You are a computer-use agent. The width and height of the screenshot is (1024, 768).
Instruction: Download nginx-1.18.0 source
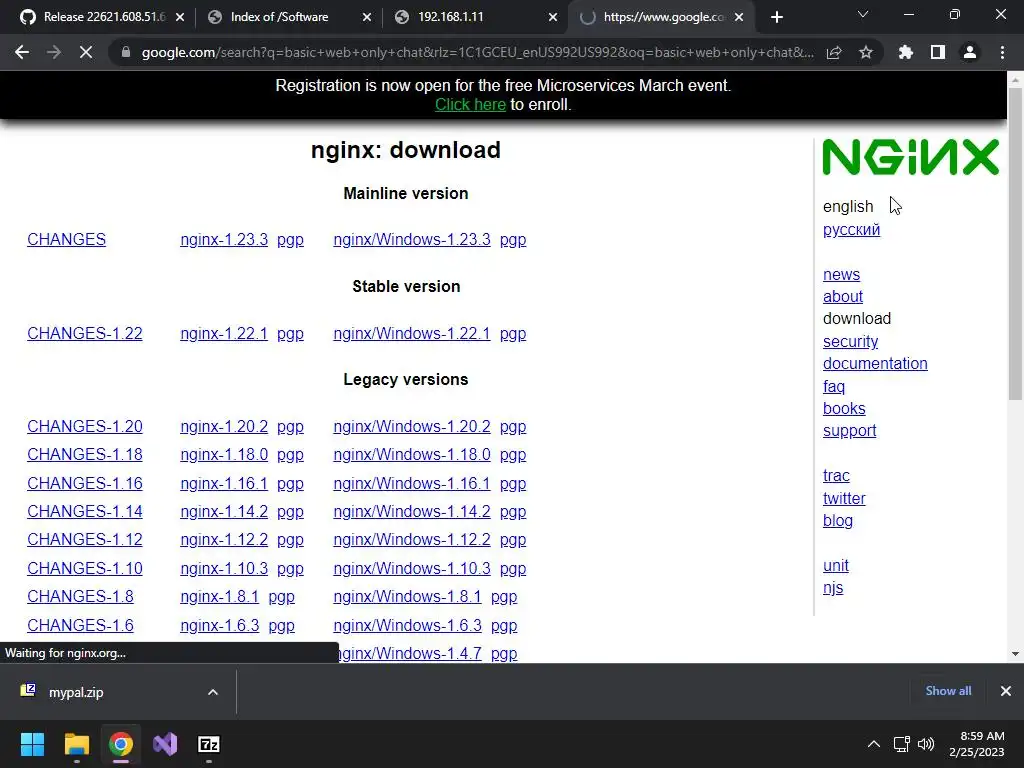224,455
